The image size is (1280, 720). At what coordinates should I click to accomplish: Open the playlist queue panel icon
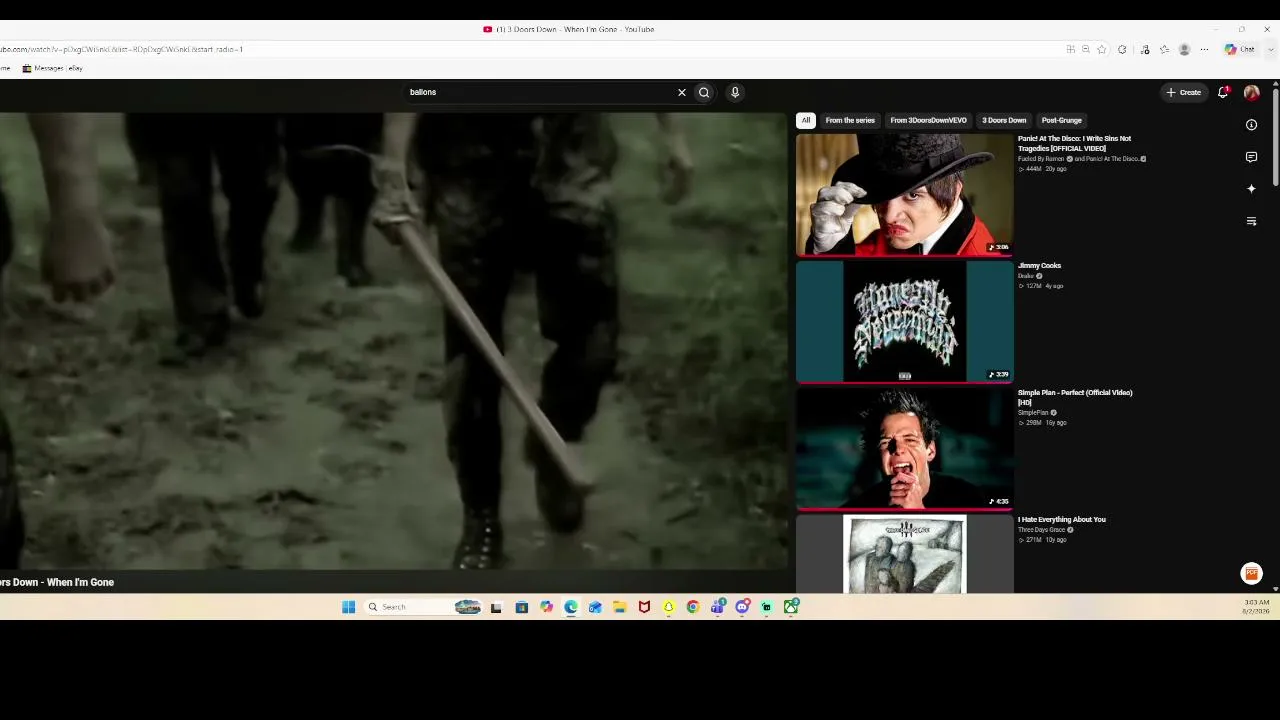1251,221
